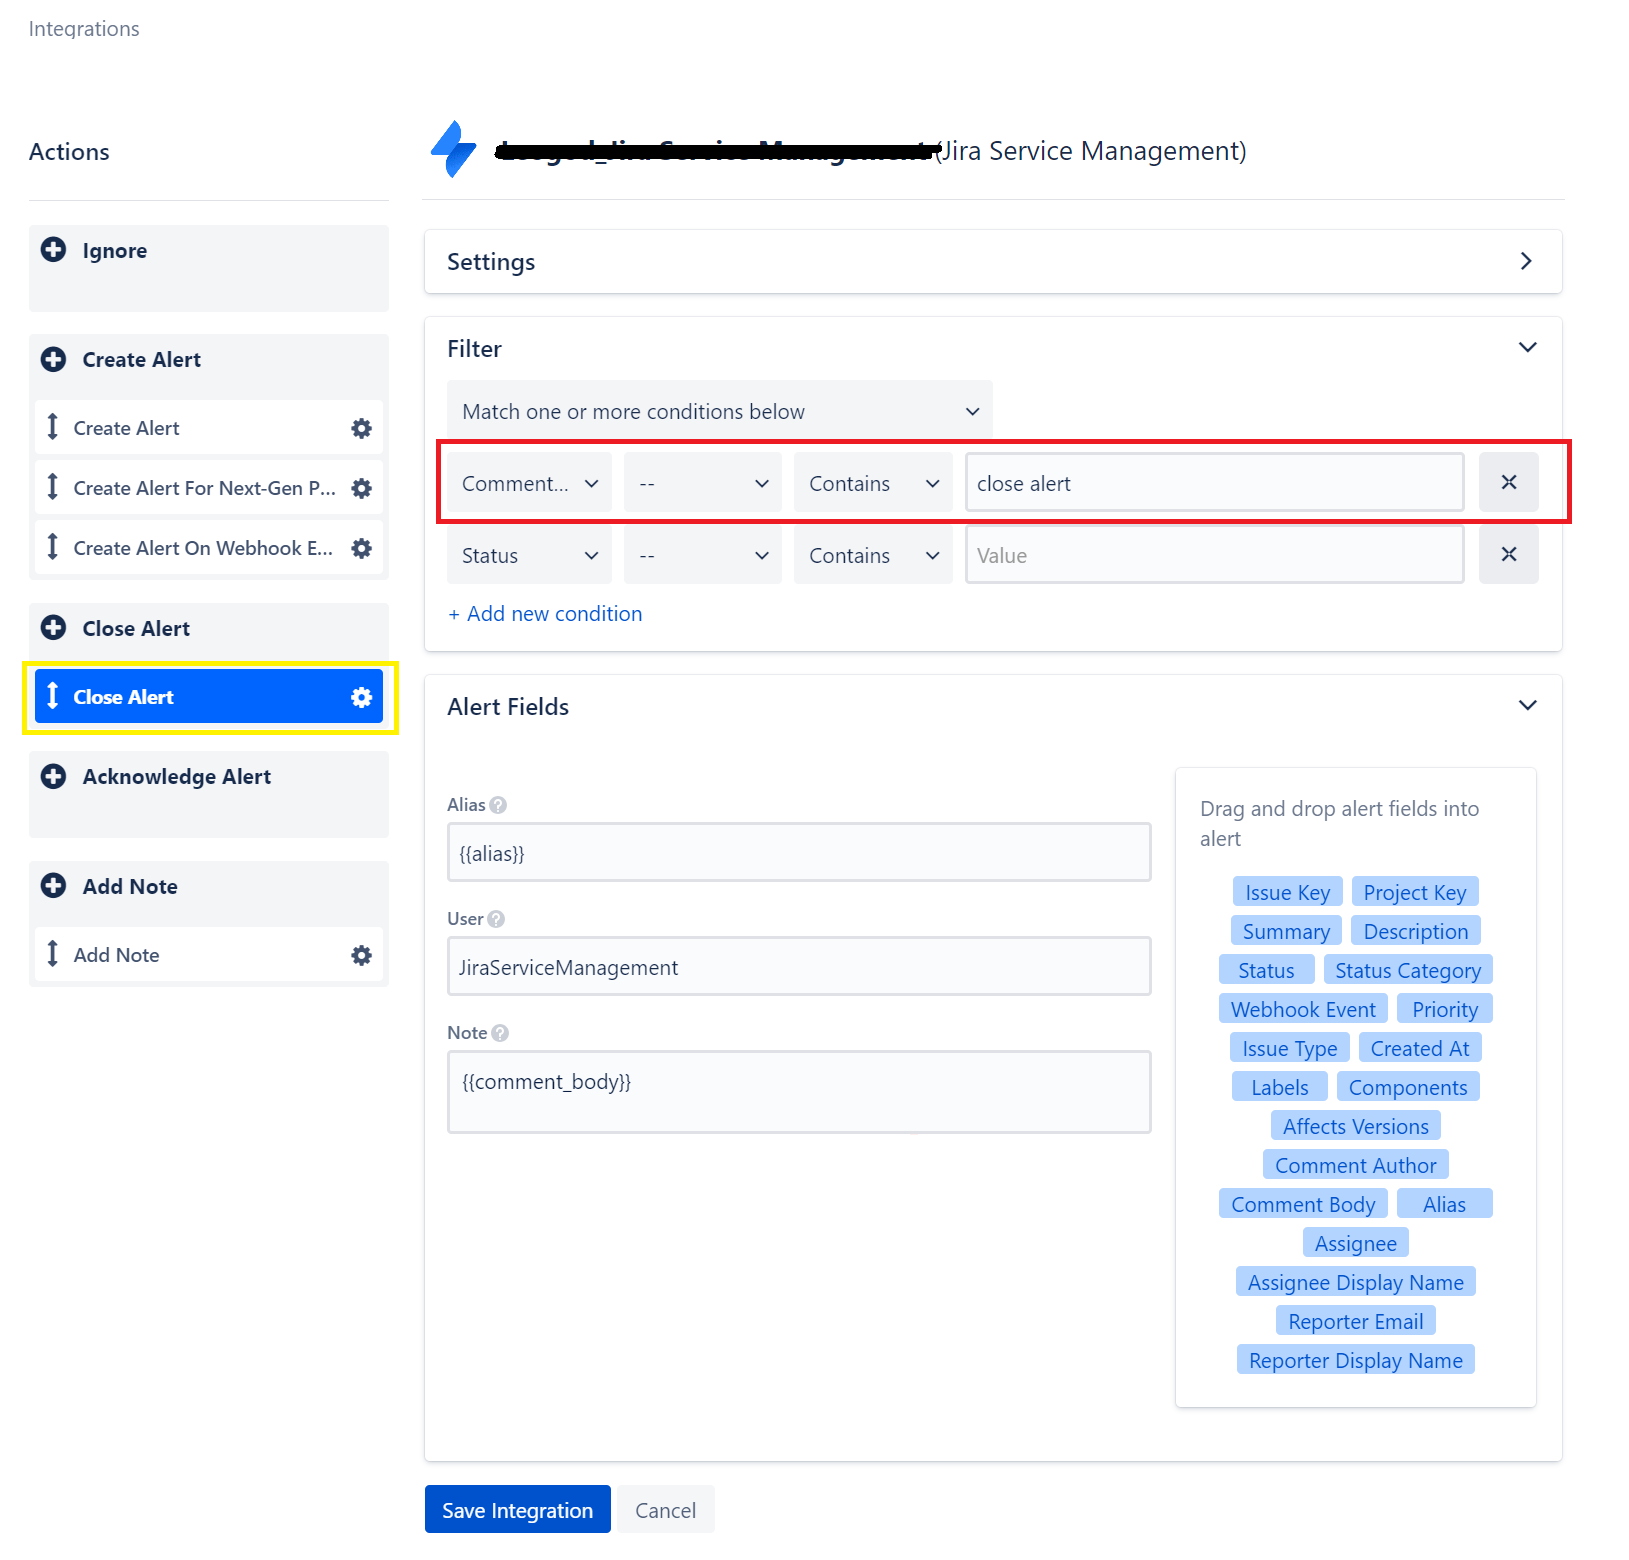Viewport: 1629px width, 1560px height.
Task: Open gear settings for Create Alert action
Action: (362, 429)
